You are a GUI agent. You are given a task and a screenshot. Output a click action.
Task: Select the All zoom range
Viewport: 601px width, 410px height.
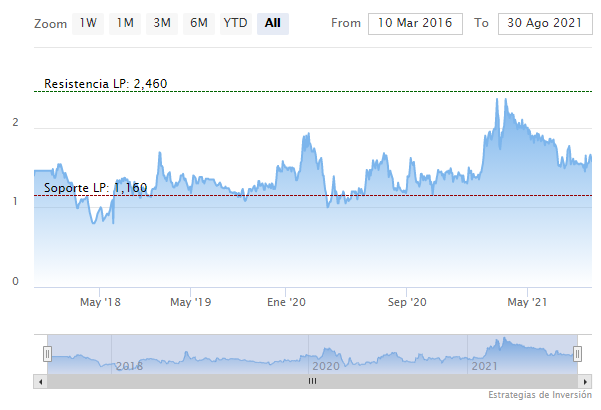(273, 24)
